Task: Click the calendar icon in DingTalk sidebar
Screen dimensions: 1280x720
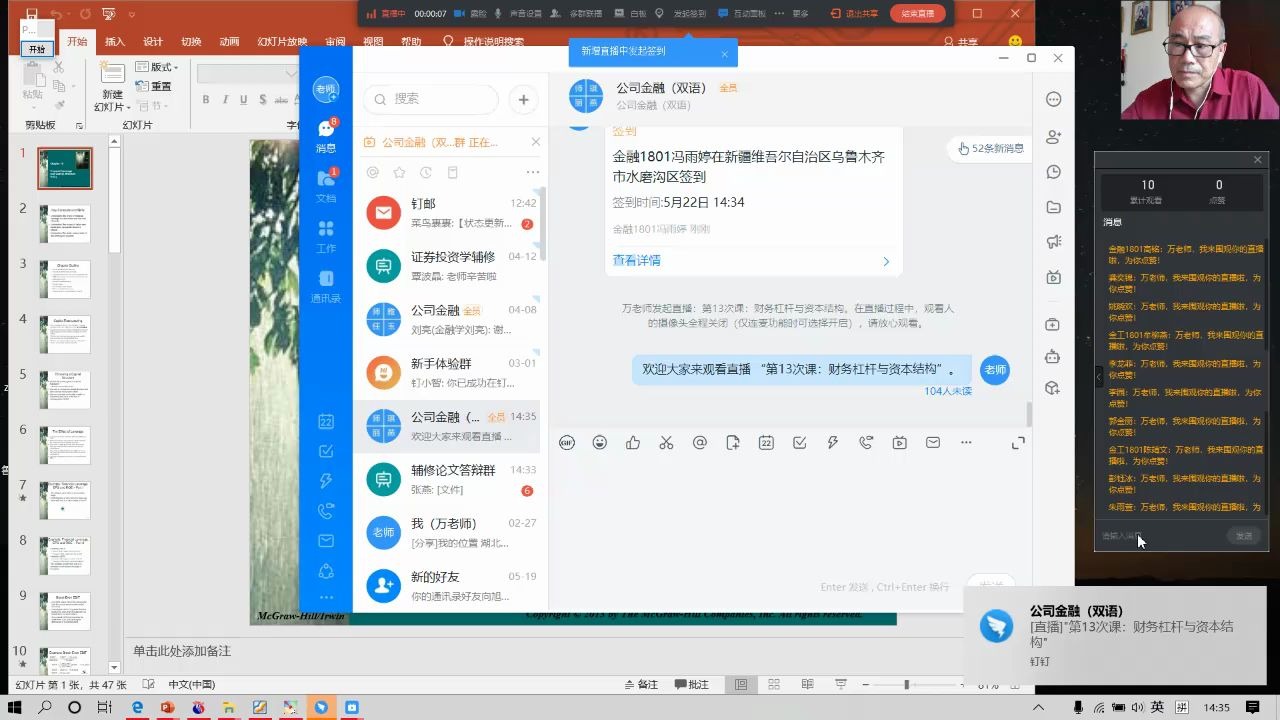Action: [326, 422]
